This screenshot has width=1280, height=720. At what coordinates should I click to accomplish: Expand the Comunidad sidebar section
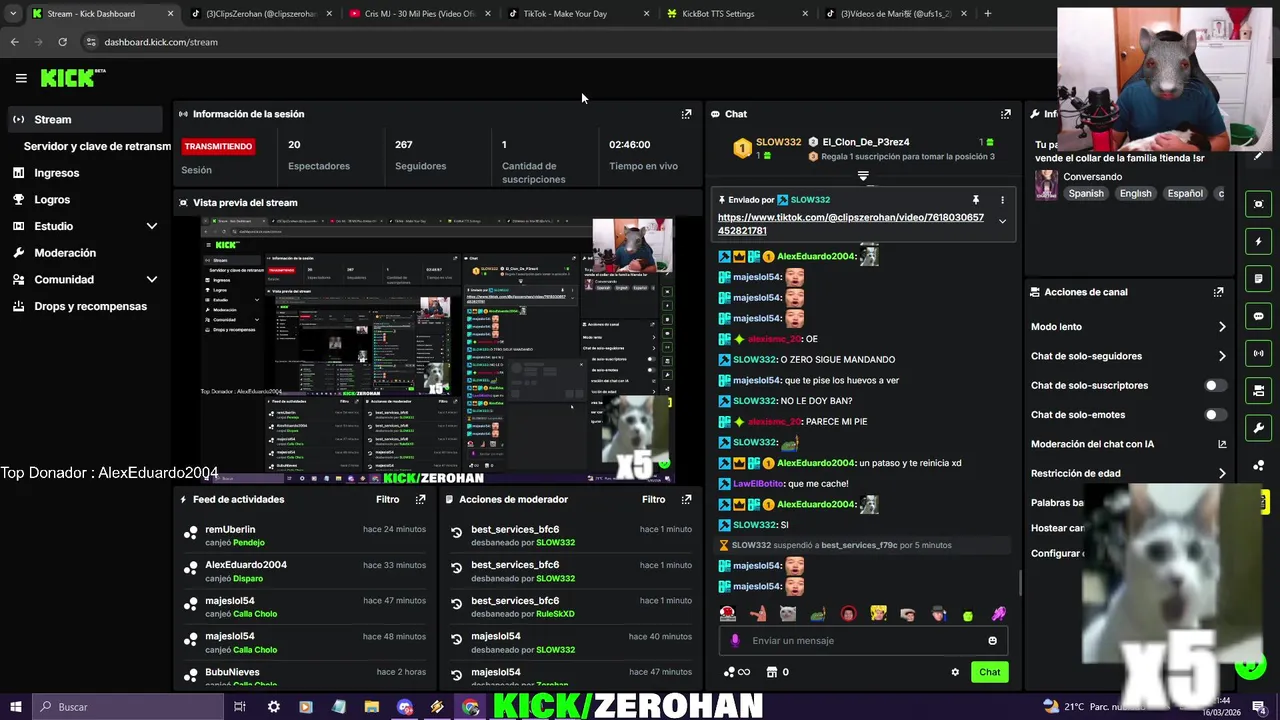[152, 280]
